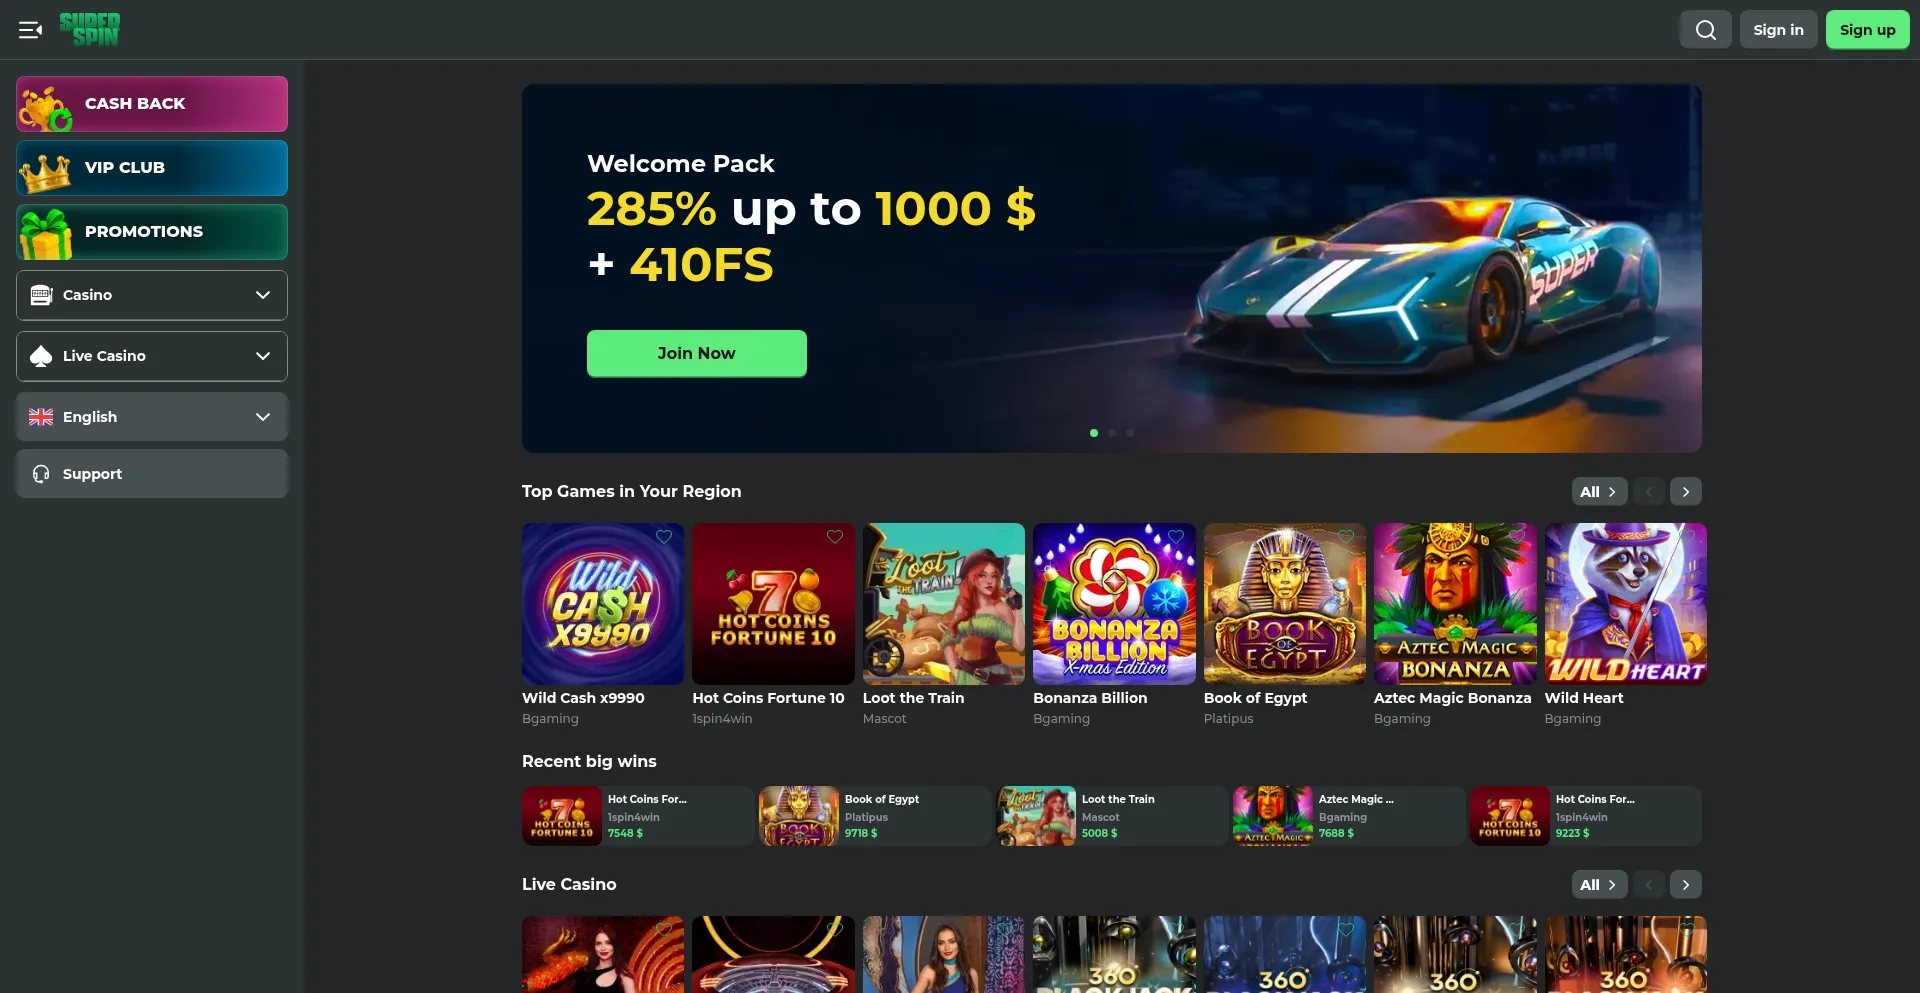Image resolution: width=1920 pixels, height=993 pixels.
Task: Open the Book of Egypt game thumbnail
Action: pos(1284,604)
